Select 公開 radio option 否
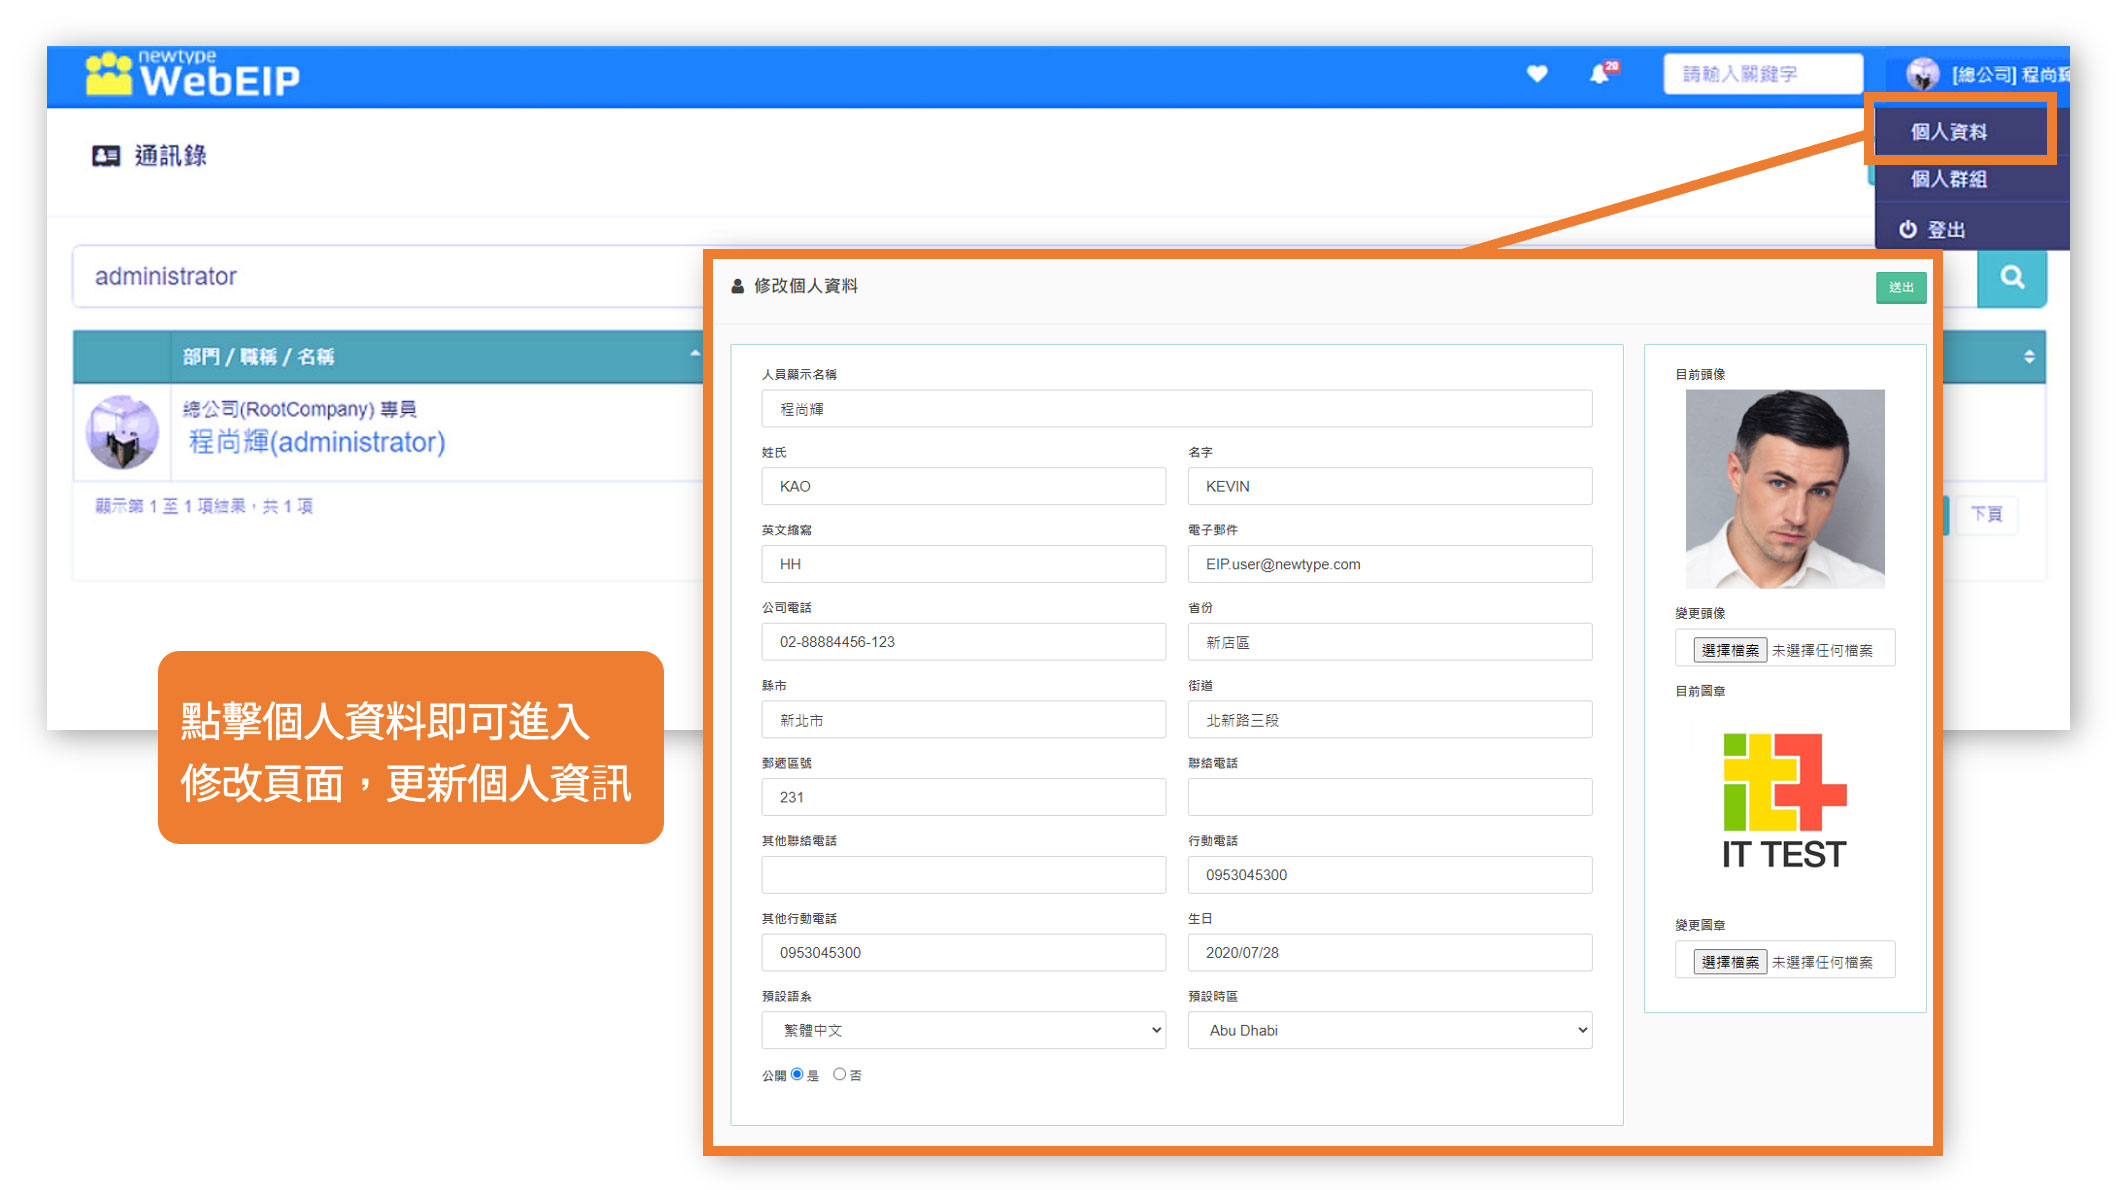The width and height of the screenshot is (2120, 1190). (840, 1074)
